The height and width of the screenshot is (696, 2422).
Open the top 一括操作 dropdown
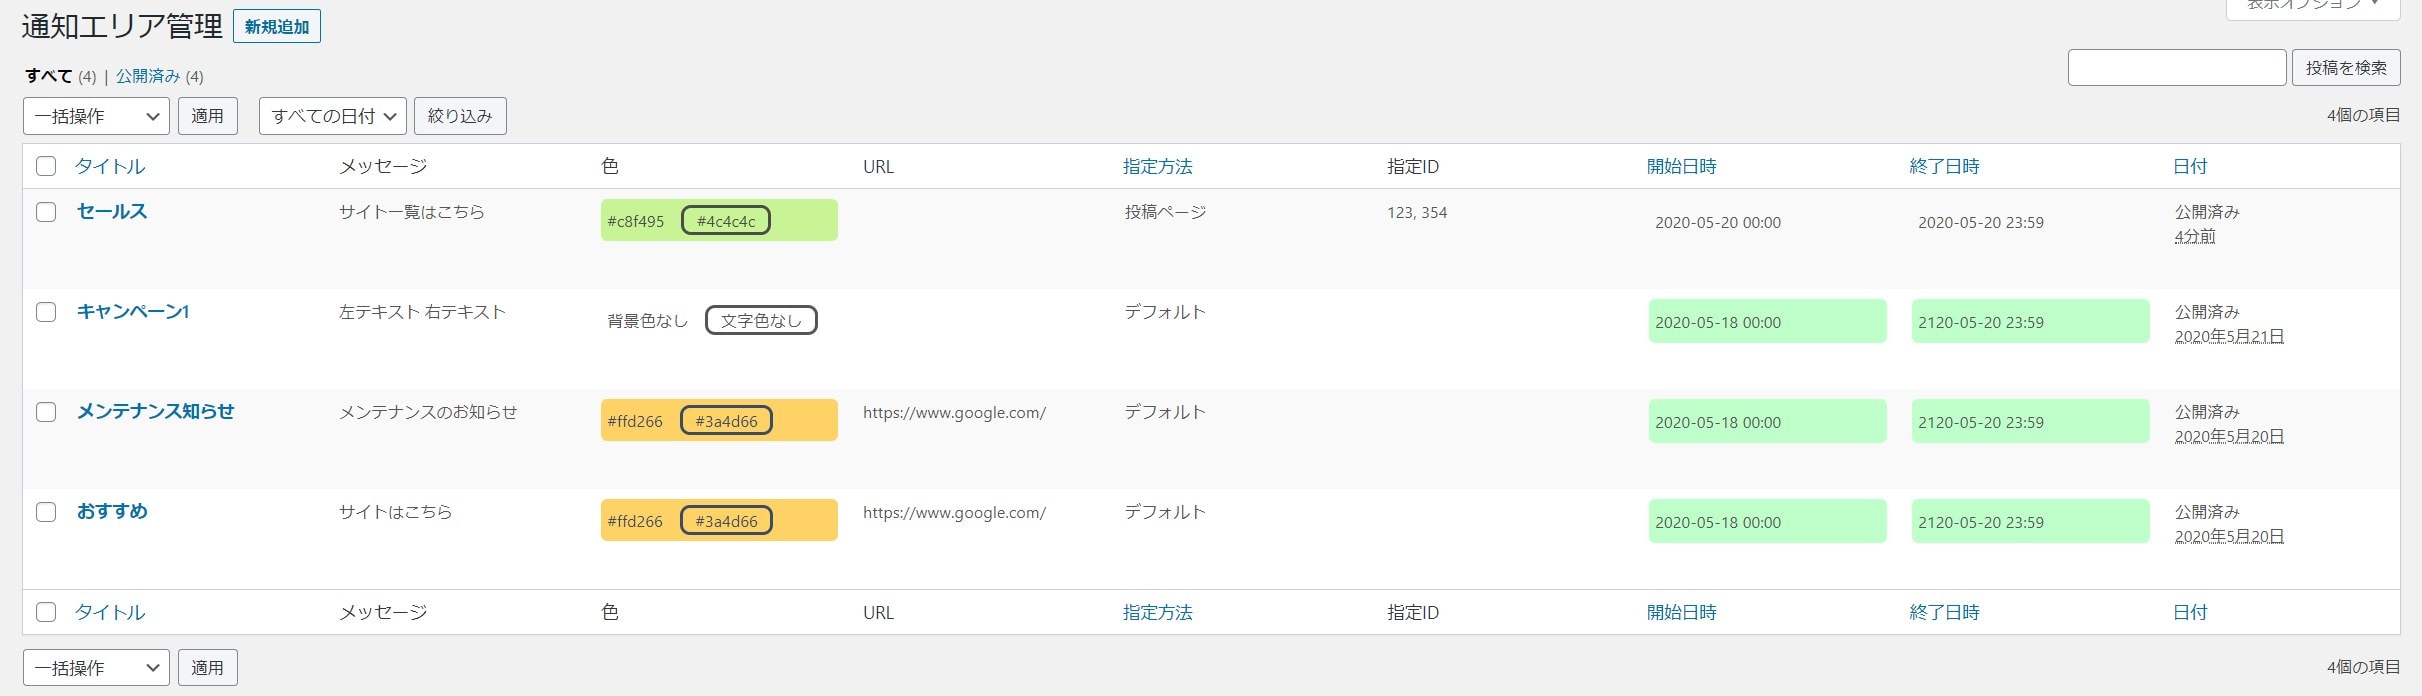click(96, 116)
